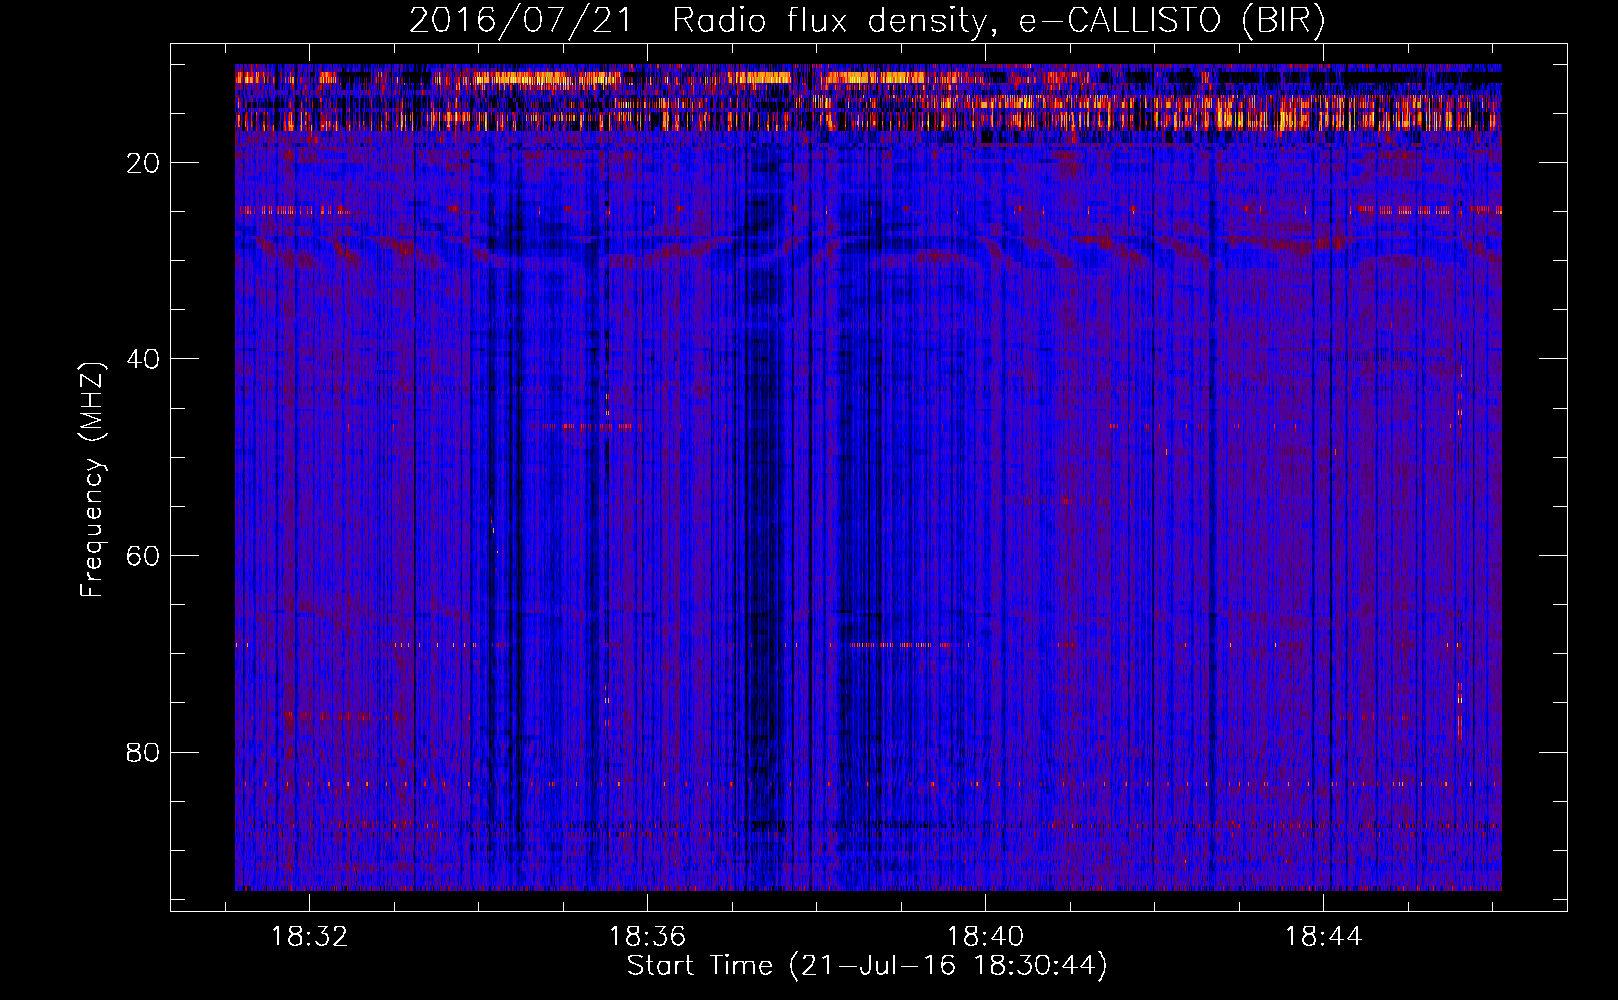Click the "Start Time (21-Jul-16 18:30:44)" label
Screen dimensions: 1618x1000
point(867,966)
